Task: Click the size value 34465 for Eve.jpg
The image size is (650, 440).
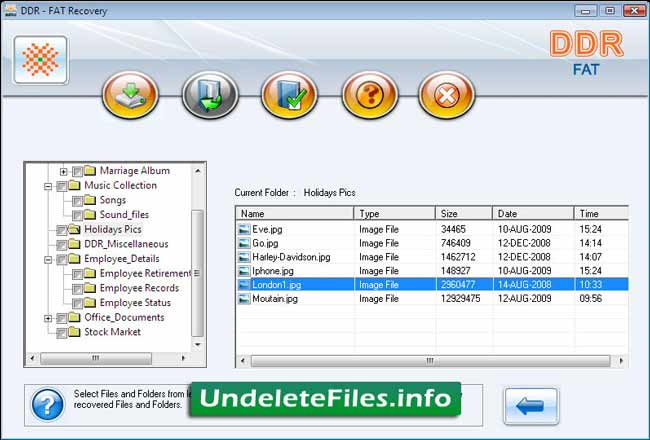Action: click(x=453, y=229)
